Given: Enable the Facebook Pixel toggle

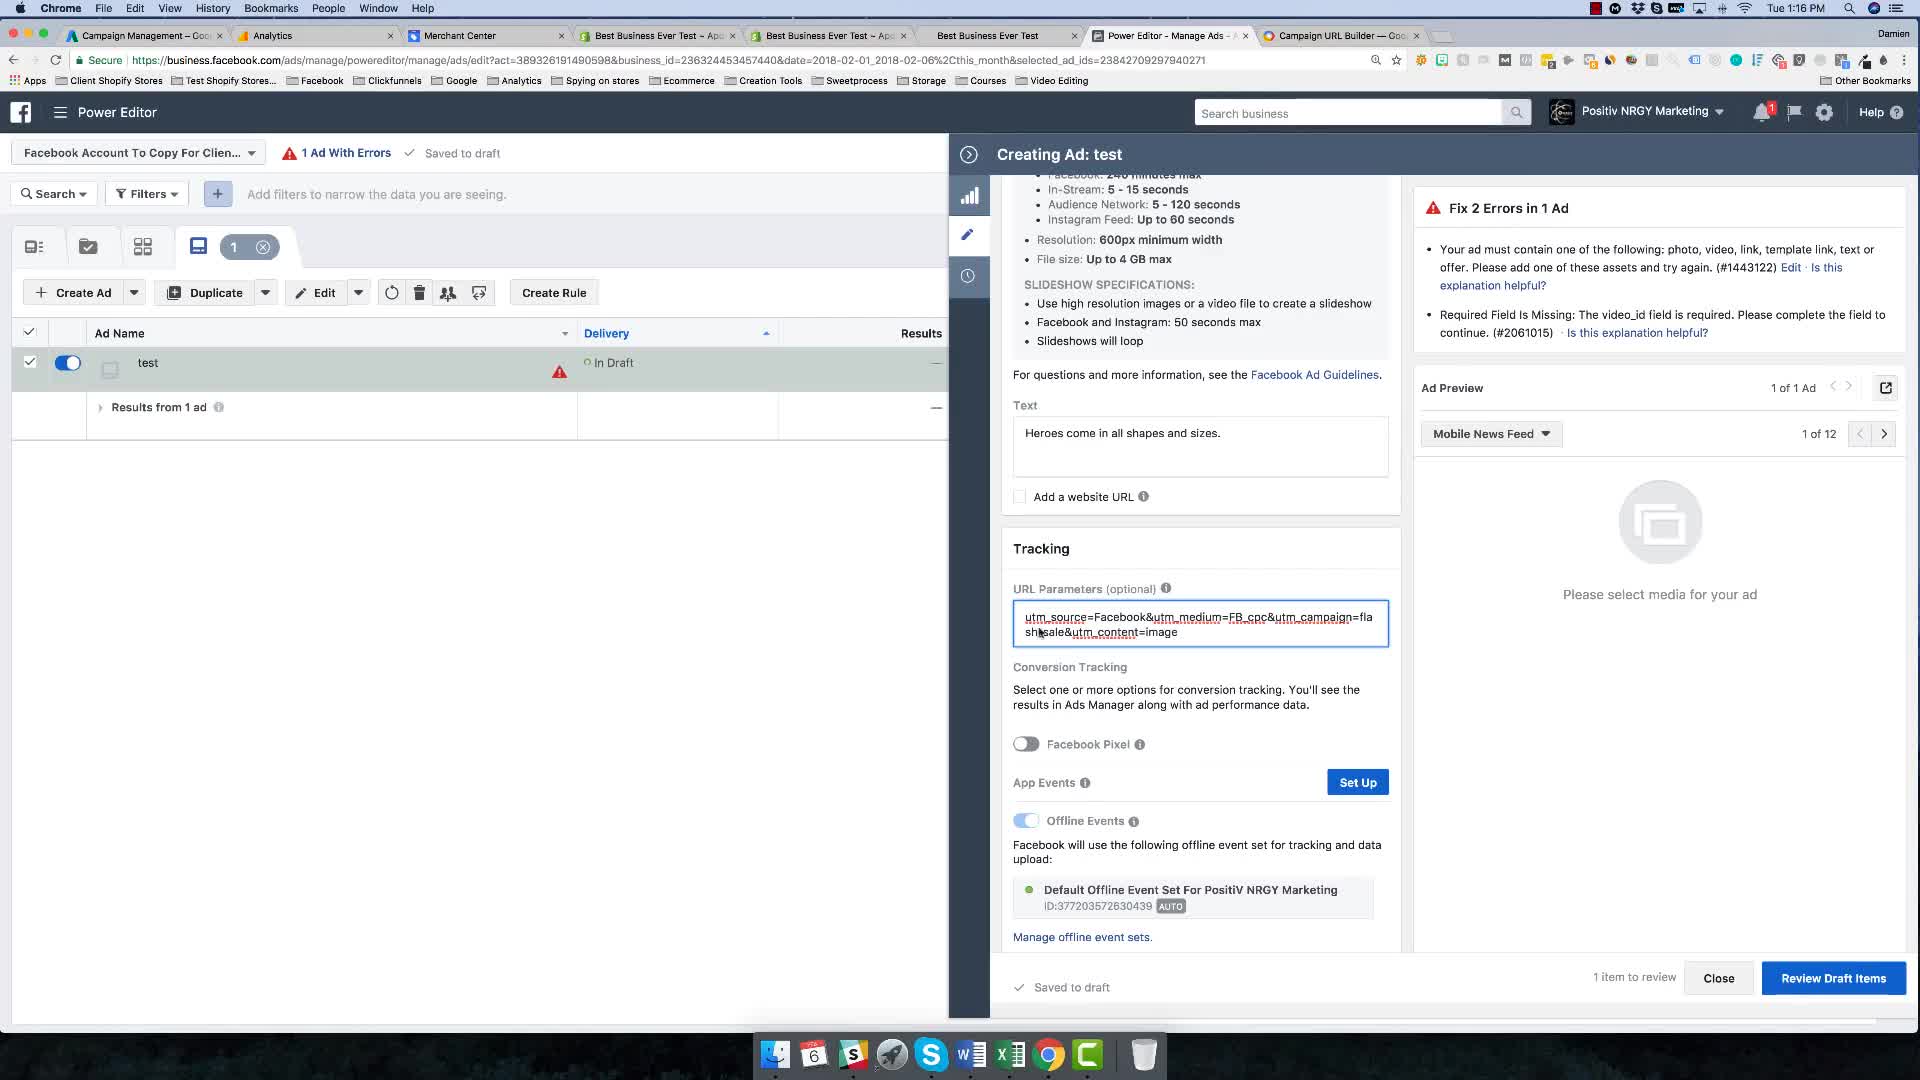Looking at the screenshot, I should 1026,744.
